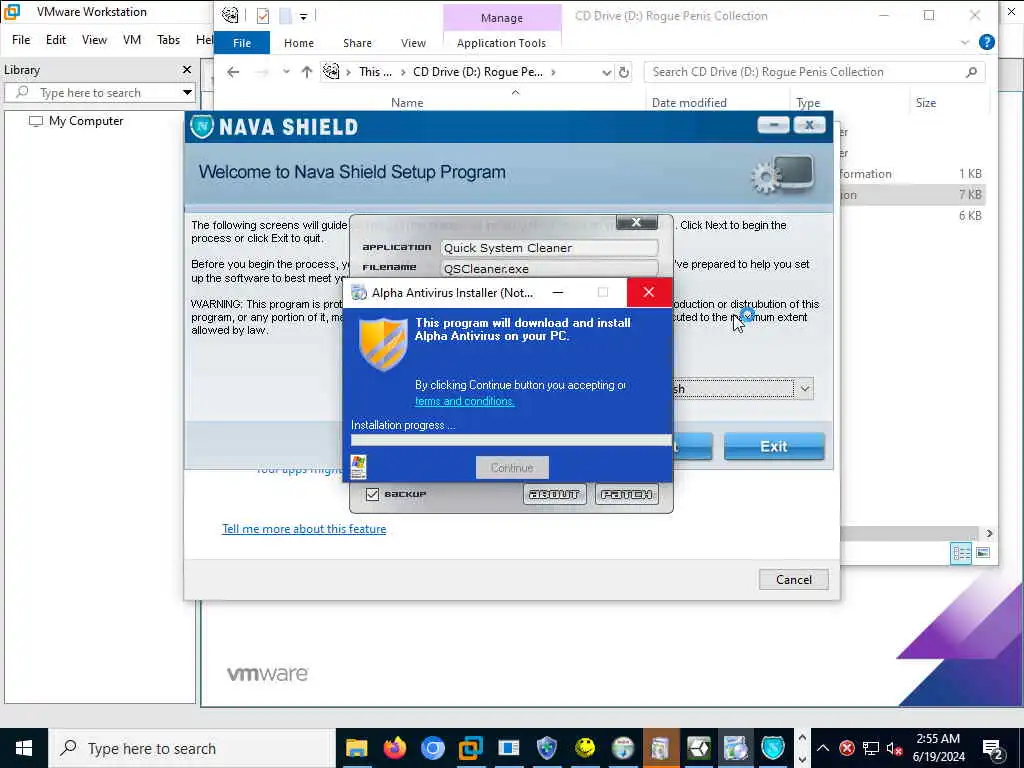Open the terms and conditions link
Viewport: 1024px width, 768px height.
click(464, 401)
